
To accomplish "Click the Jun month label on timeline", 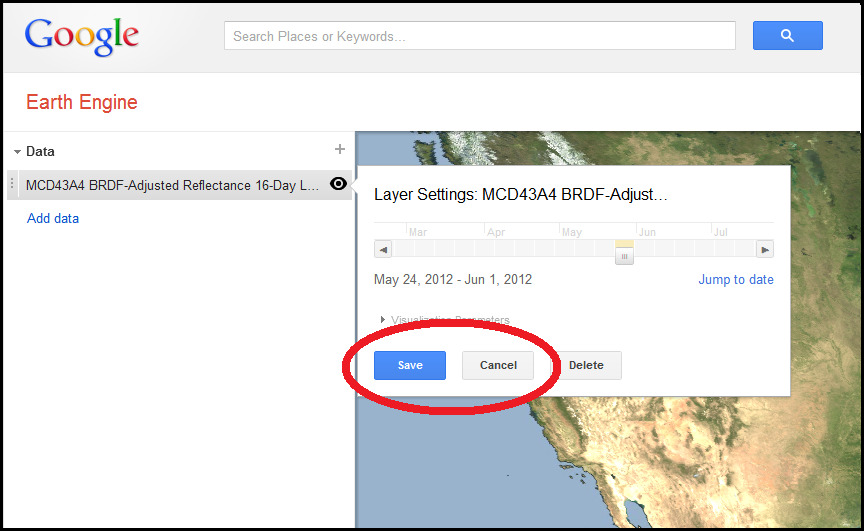I will point(647,232).
